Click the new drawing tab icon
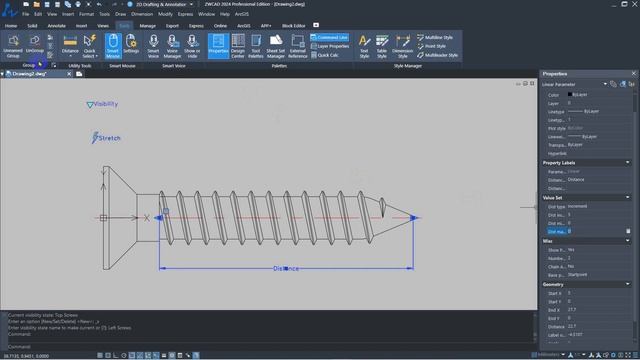Viewport: 640px width, 360px height. 79,74
